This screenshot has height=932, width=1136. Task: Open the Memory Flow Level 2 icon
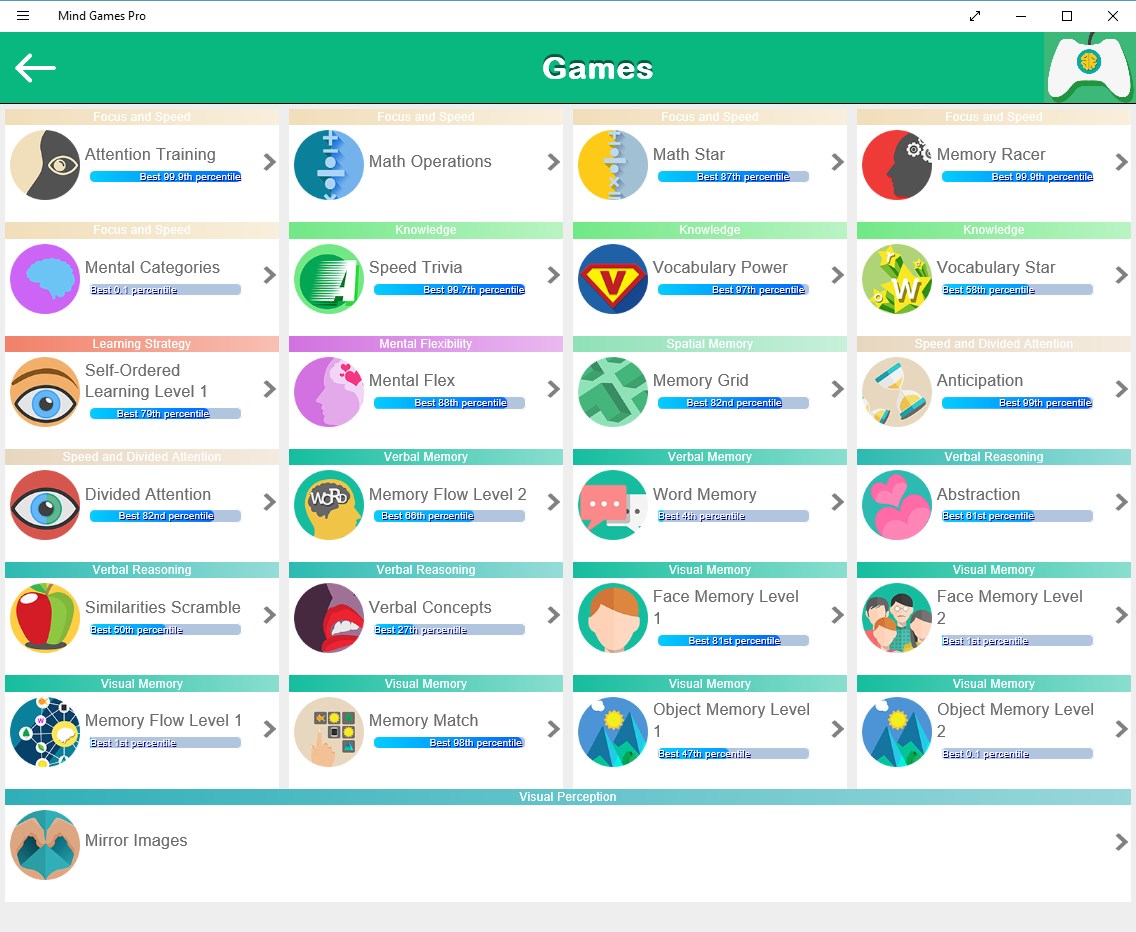click(329, 504)
